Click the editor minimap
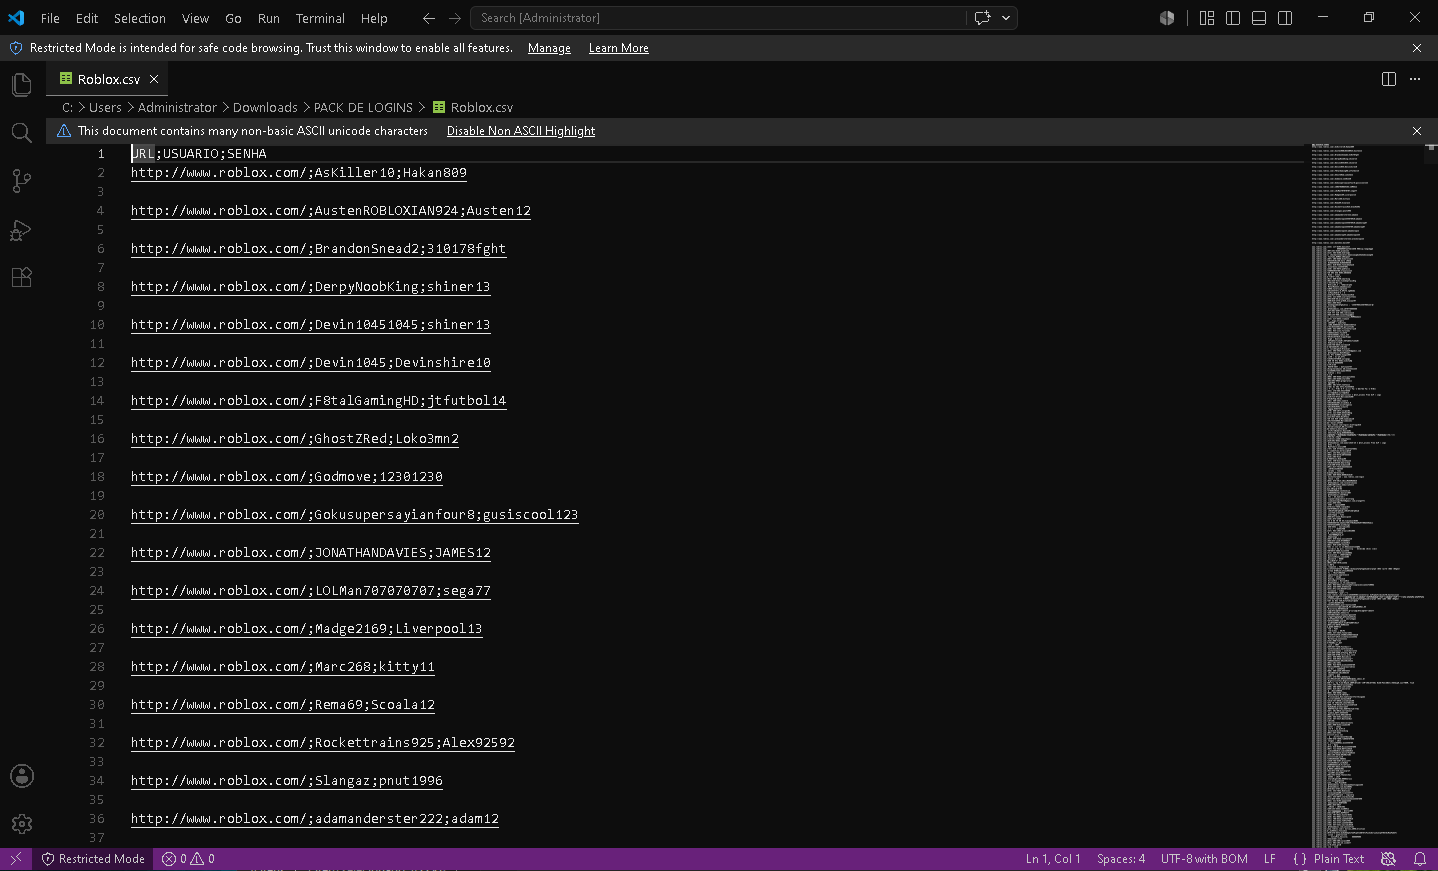1438x871 pixels. point(1366,495)
